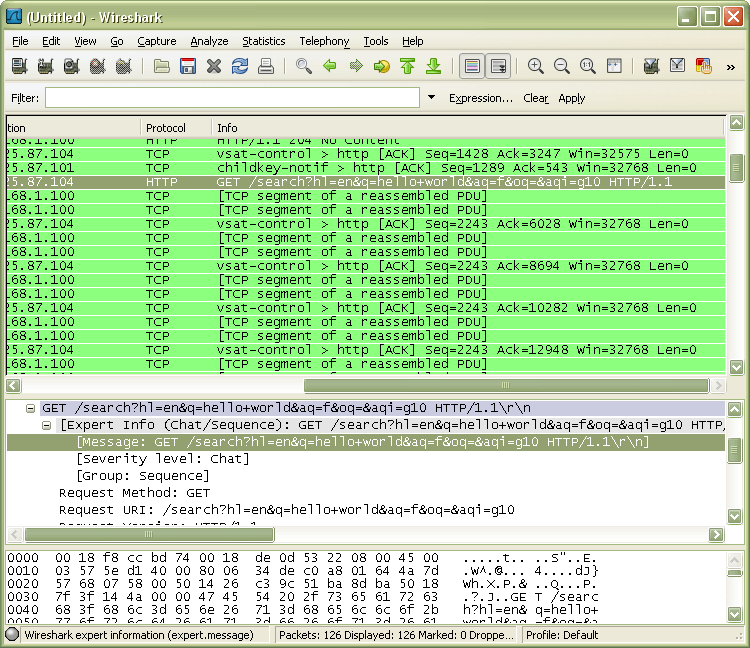Viewport: 750px width, 648px height.
Task: Click the packet details scroll right arrow
Action: pyautogui.click(x=716, y=534)
